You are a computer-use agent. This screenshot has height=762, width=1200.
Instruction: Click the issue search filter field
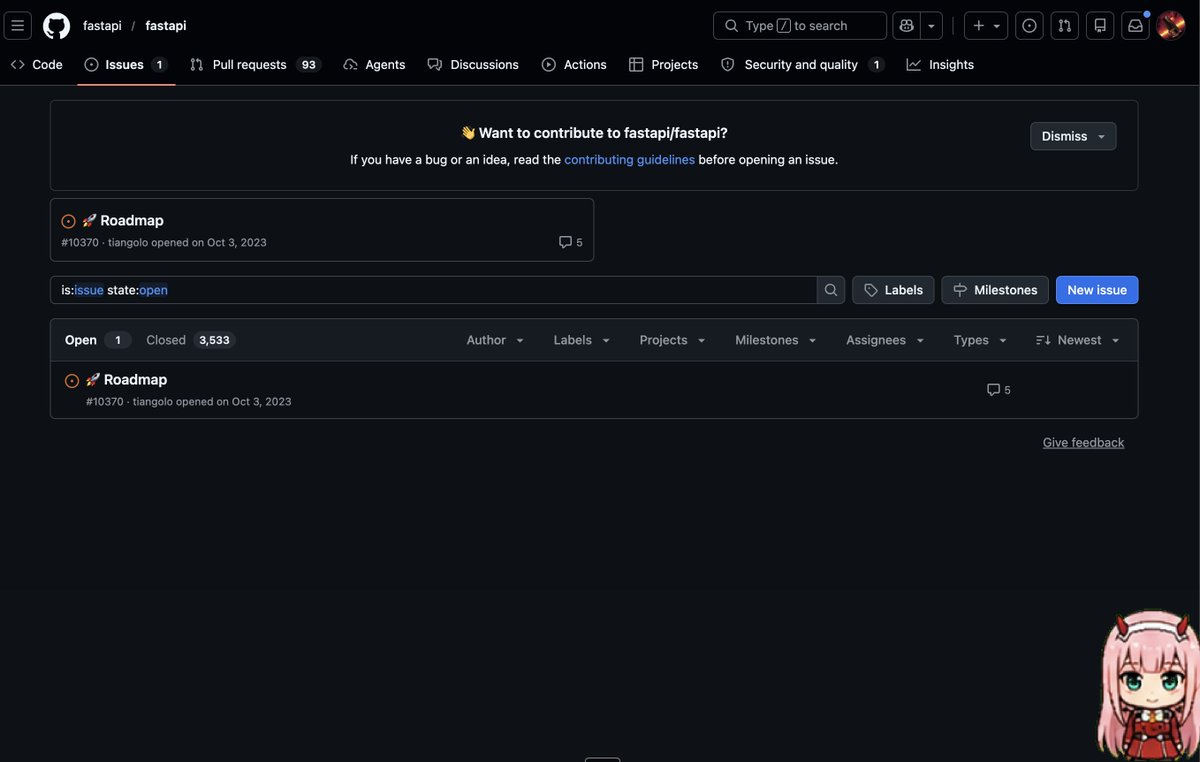click(433, 290)
